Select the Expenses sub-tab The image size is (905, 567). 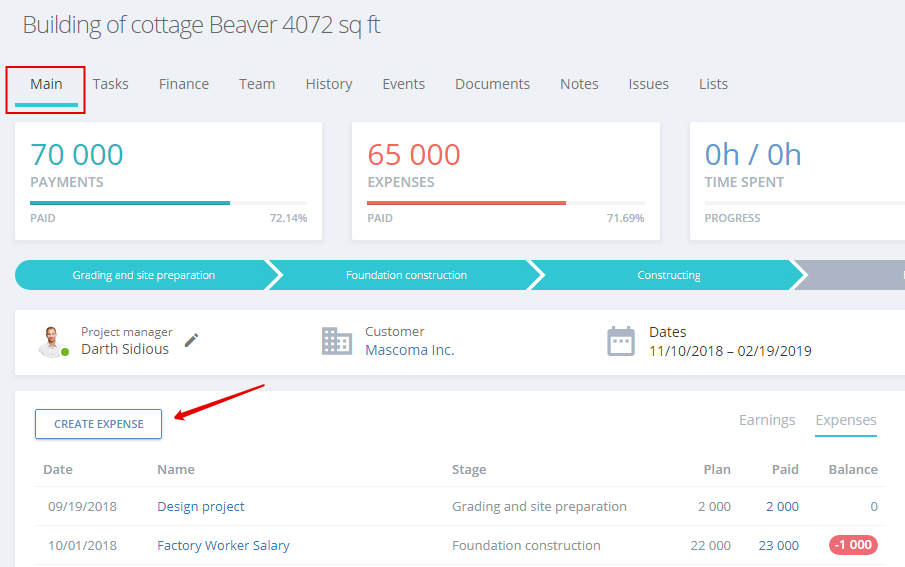pyautogui.click(x=846, y=420)
